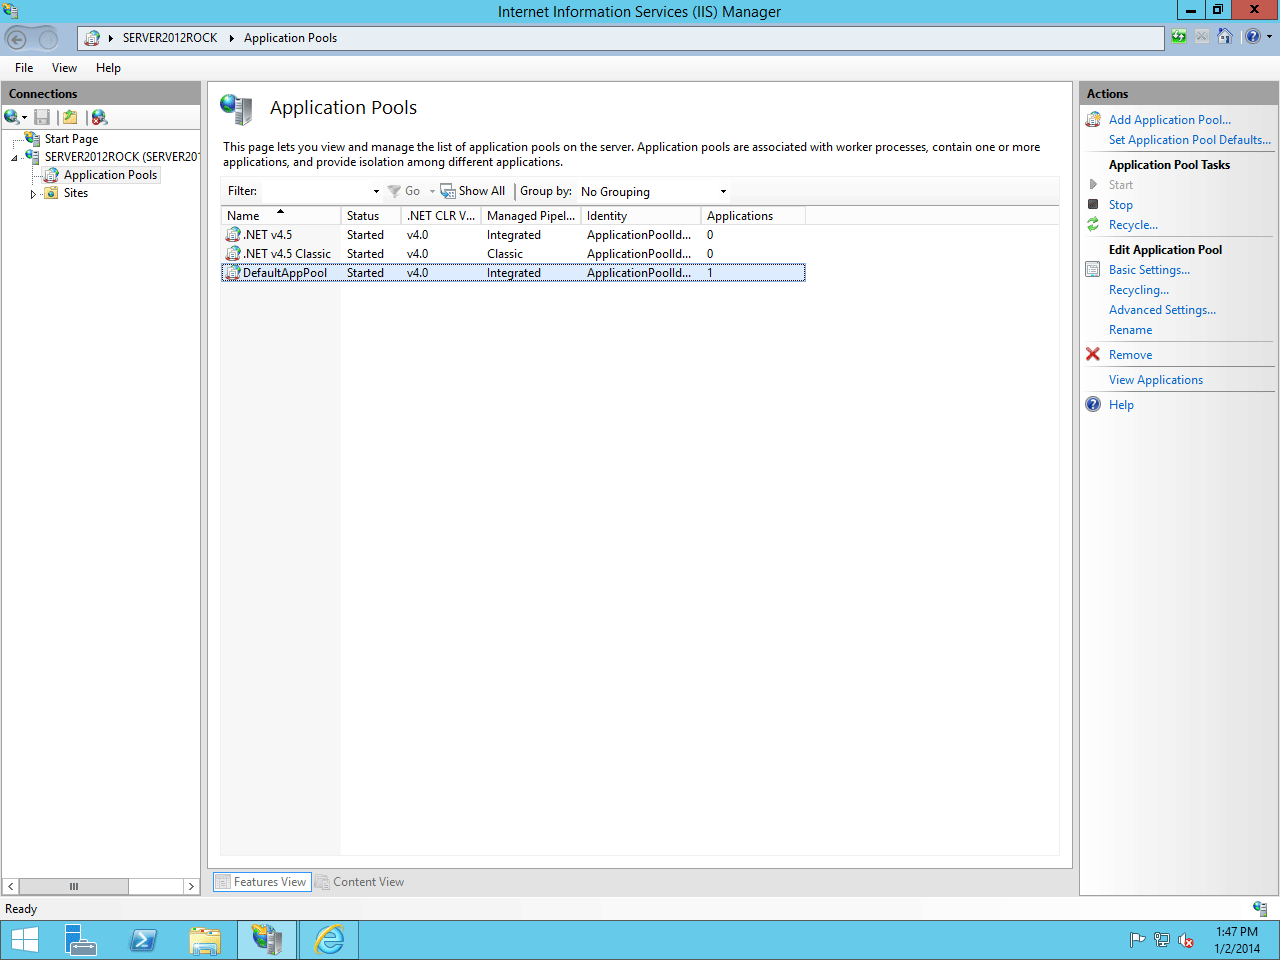Collapse the SERVER2012ROCK tree node

(15, 158)
